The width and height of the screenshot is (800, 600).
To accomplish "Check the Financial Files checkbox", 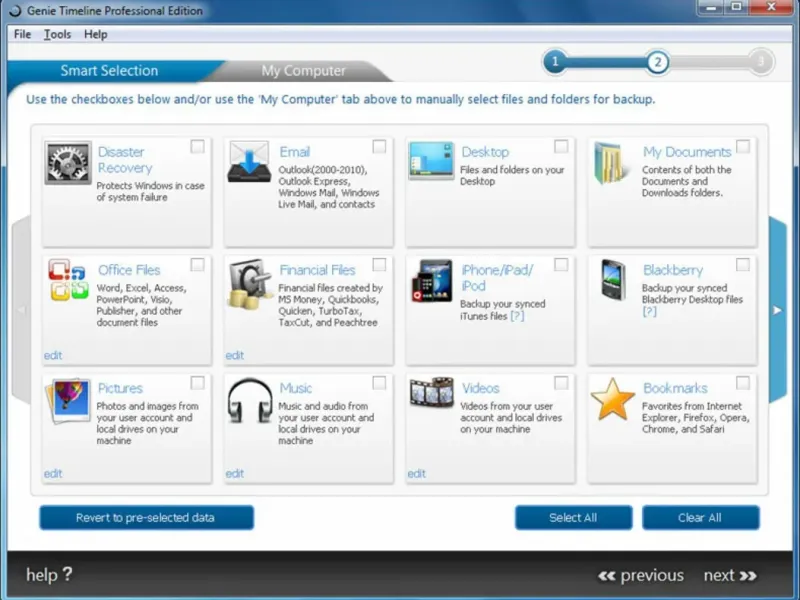I will [379, 264].
